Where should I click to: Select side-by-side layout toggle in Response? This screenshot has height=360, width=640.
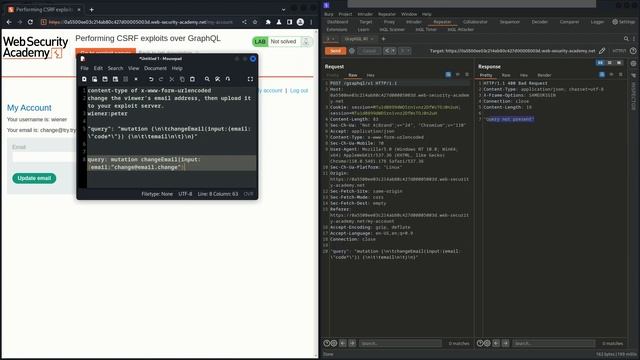click(x=600, y=63)
